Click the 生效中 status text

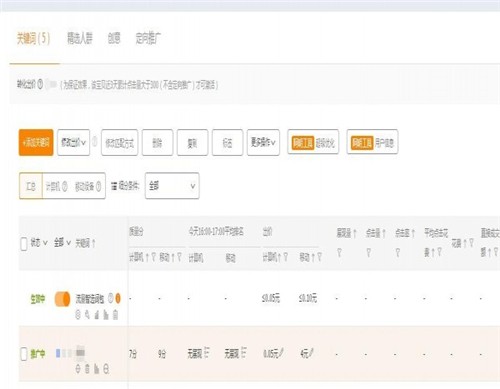pos(38,299)
